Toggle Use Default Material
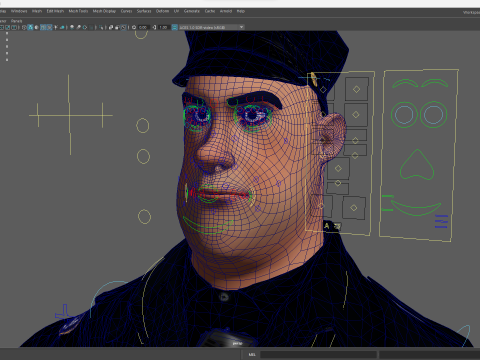 pos(36,27)
